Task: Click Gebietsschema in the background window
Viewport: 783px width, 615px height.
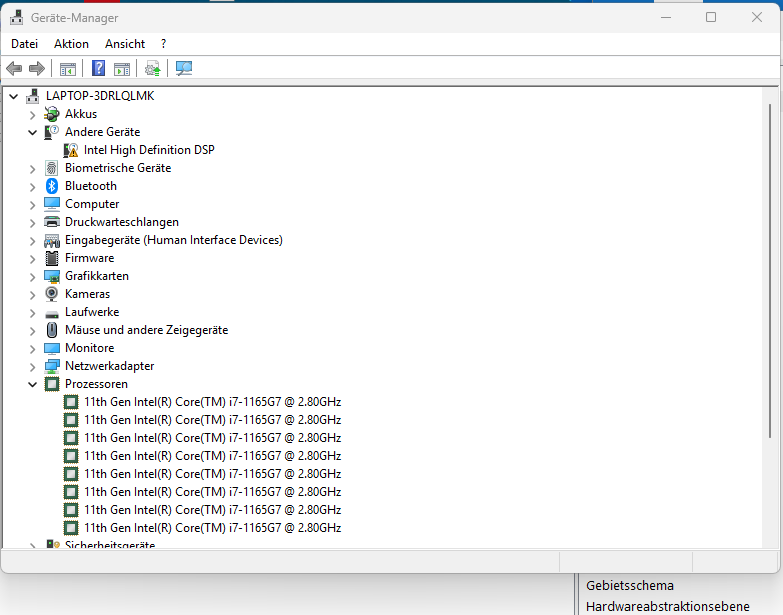Action: pyautogui.click(x=630, y=586)
